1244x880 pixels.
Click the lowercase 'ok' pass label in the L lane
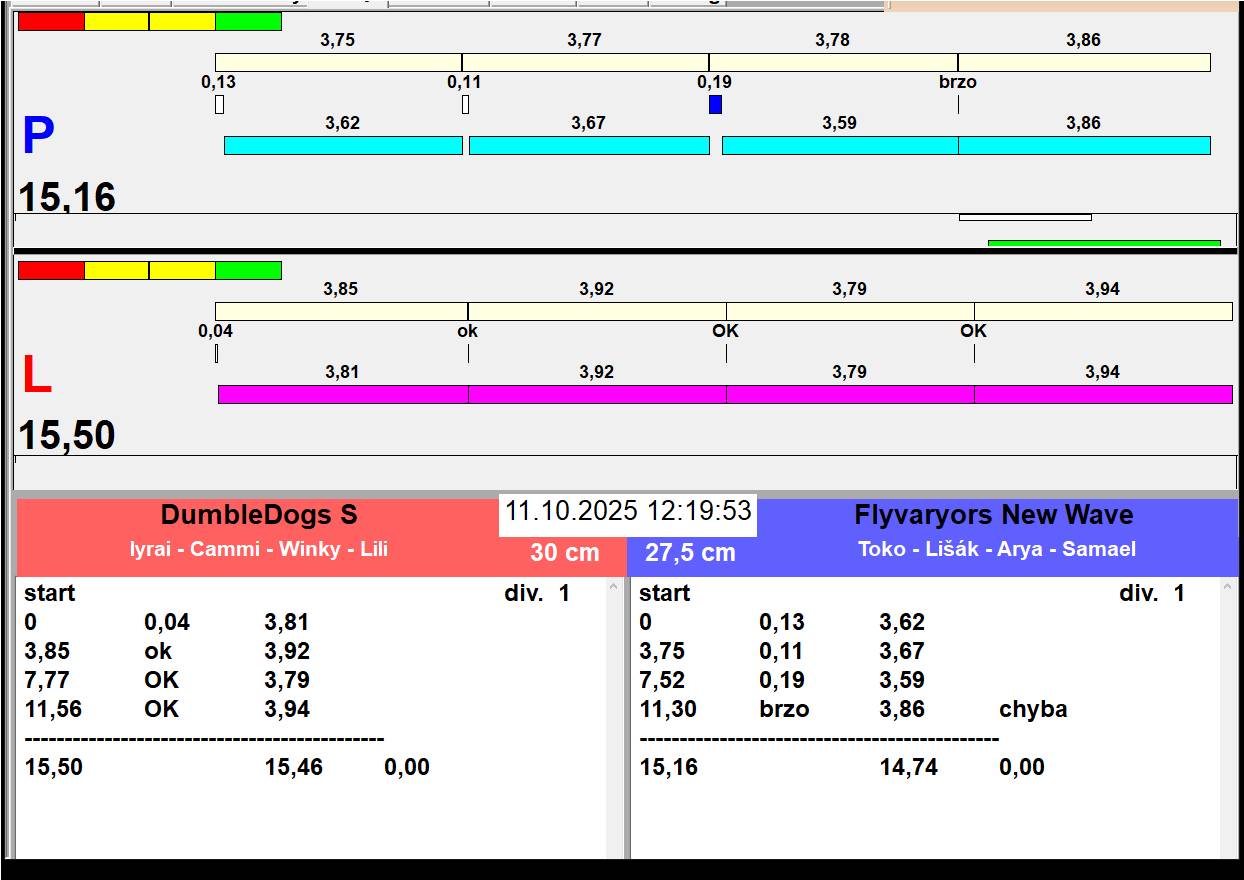click(x=467, y=331)
